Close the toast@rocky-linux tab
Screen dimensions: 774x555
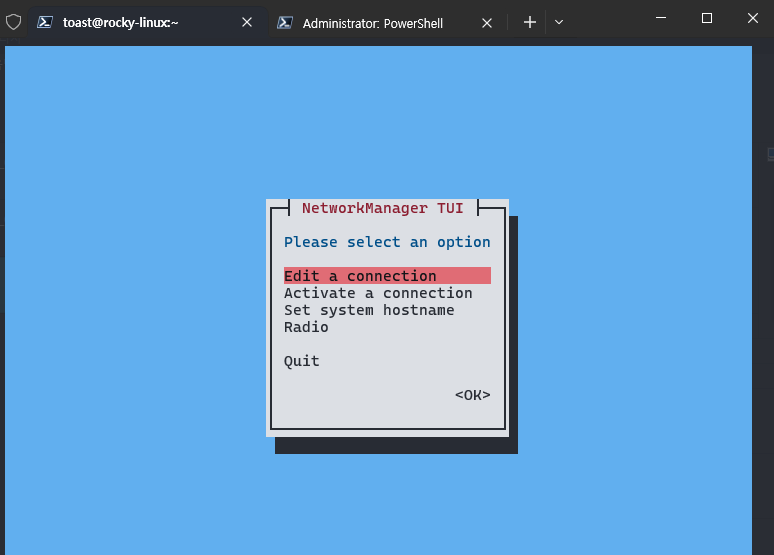point(247,22)
